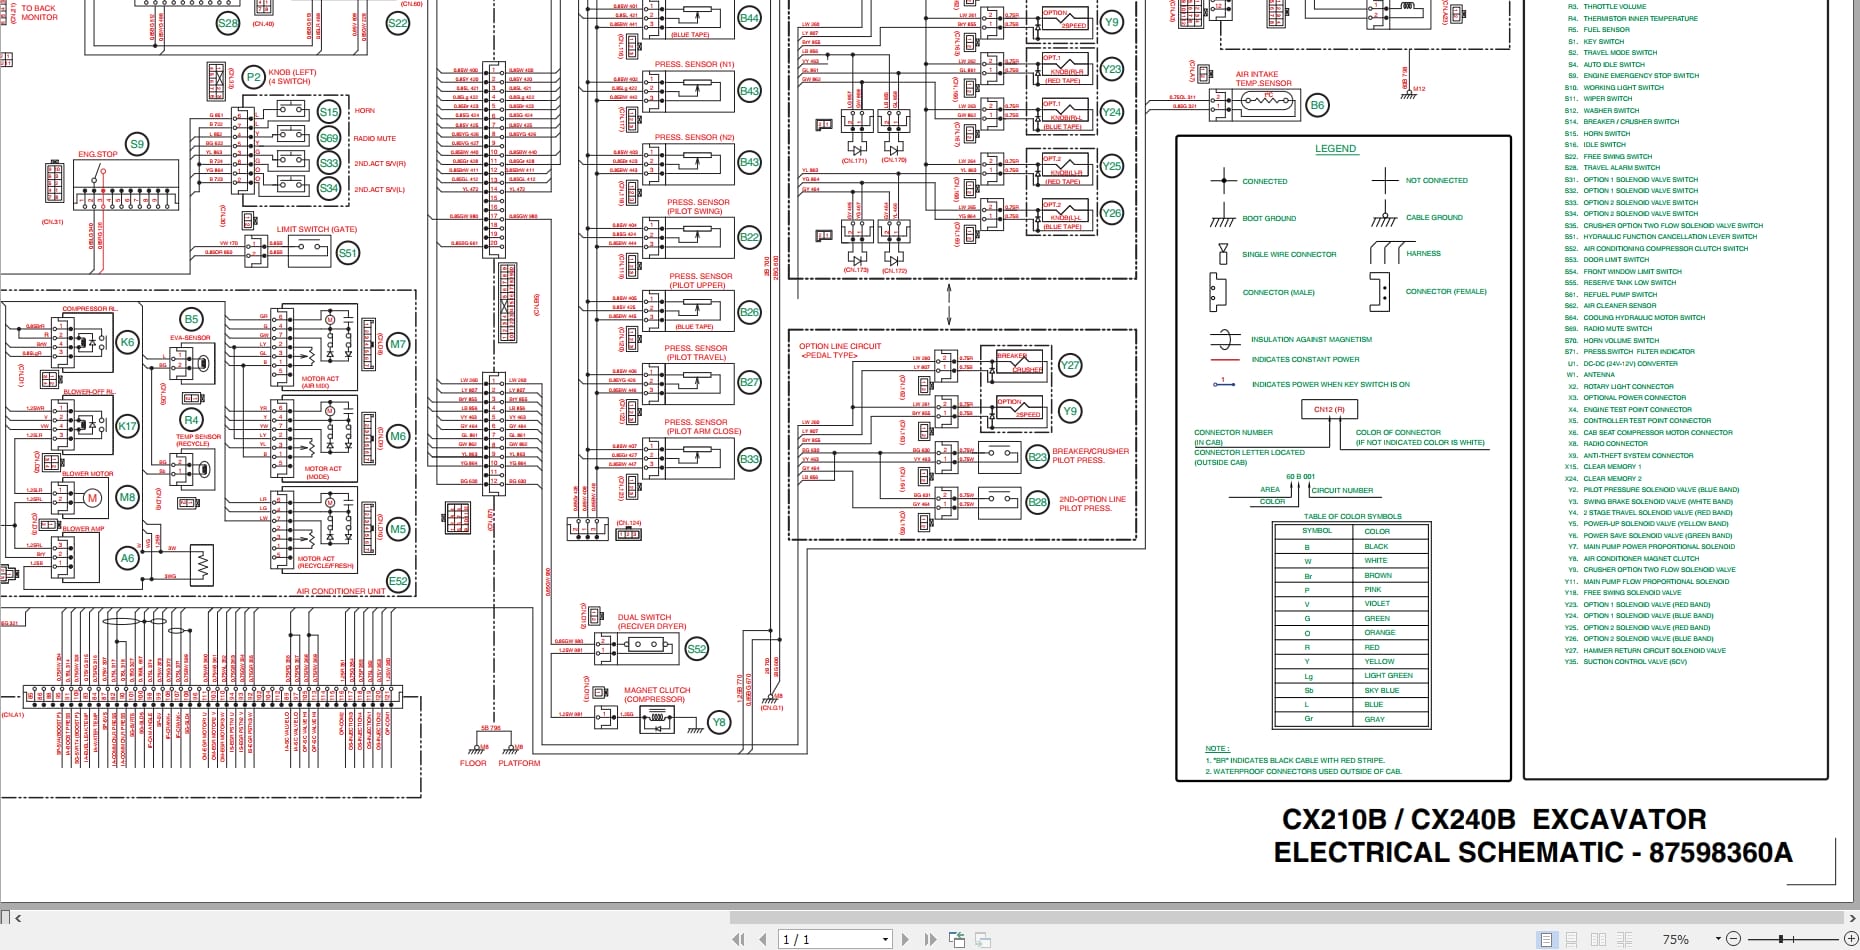Viewport: 1860px width, 950px height.
Task: Expand the right chevron beside the scrollbar
Action: [x=1853, y=919]
